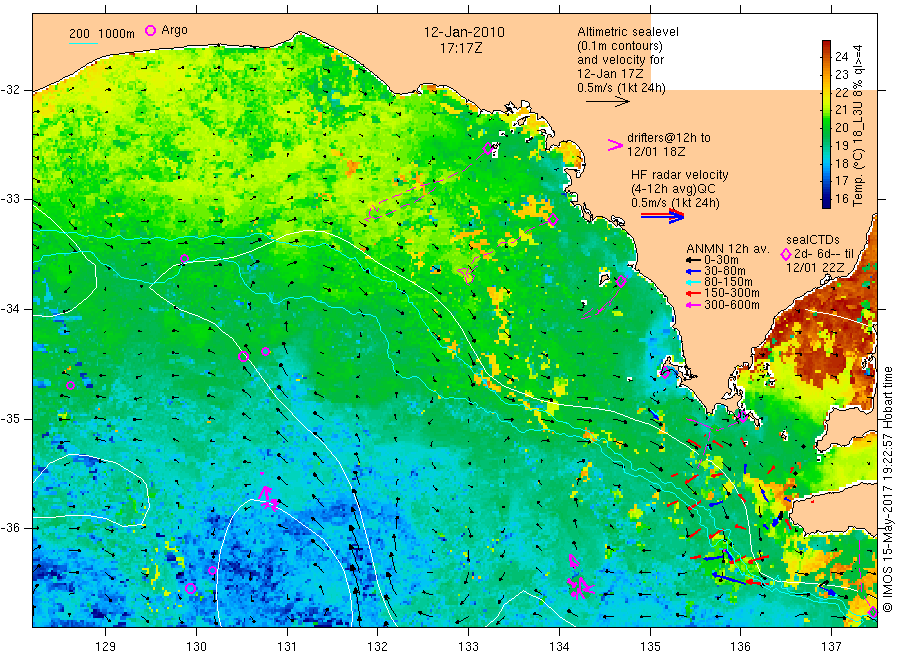
Task: Click the 'drifters@12h to' text
Action: 669,138
